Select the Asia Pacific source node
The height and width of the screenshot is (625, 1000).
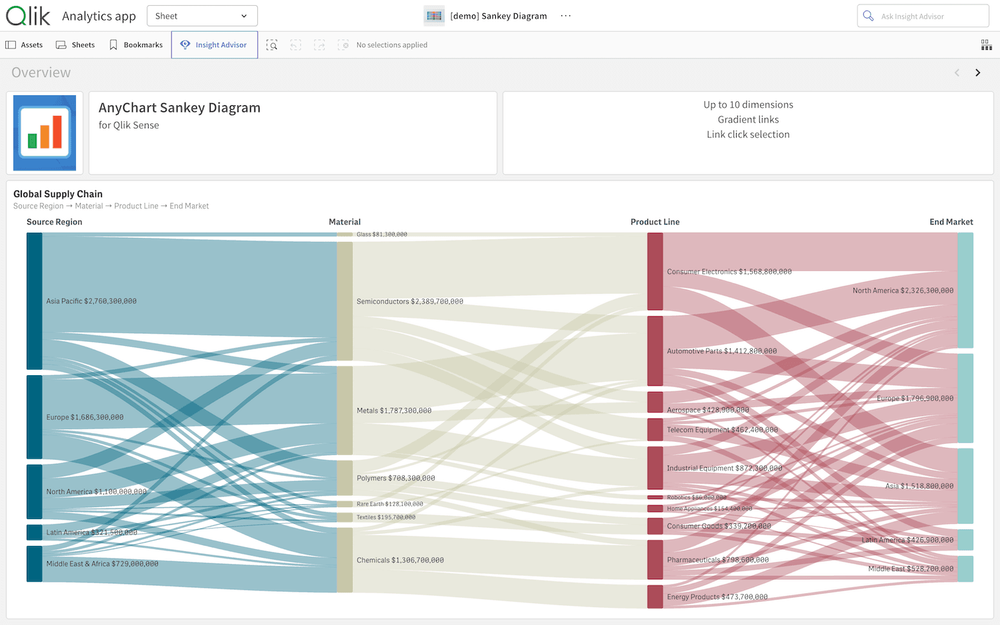click(x=34, y=301)
